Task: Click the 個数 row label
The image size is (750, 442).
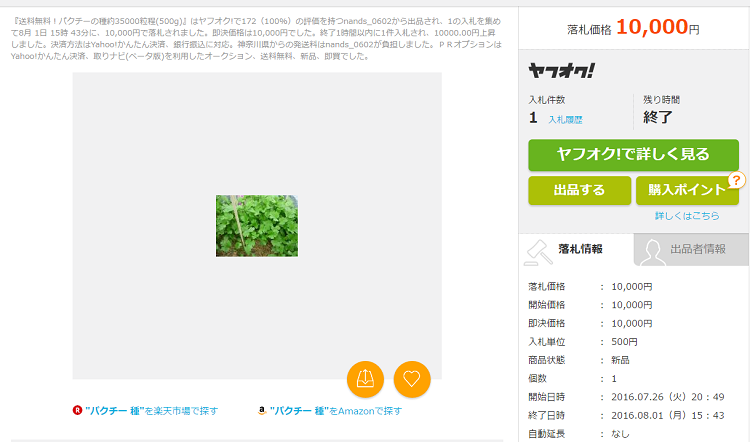Action: click(538, 378)
